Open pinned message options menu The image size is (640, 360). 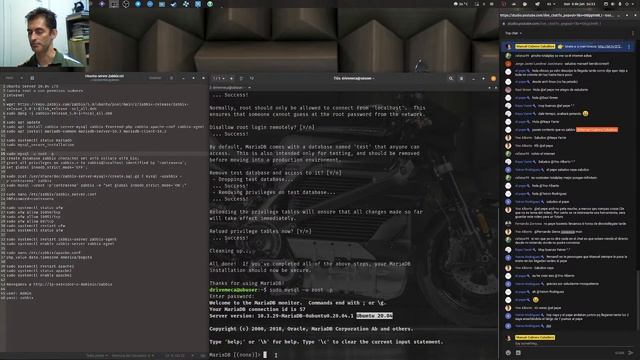point(629,47)
